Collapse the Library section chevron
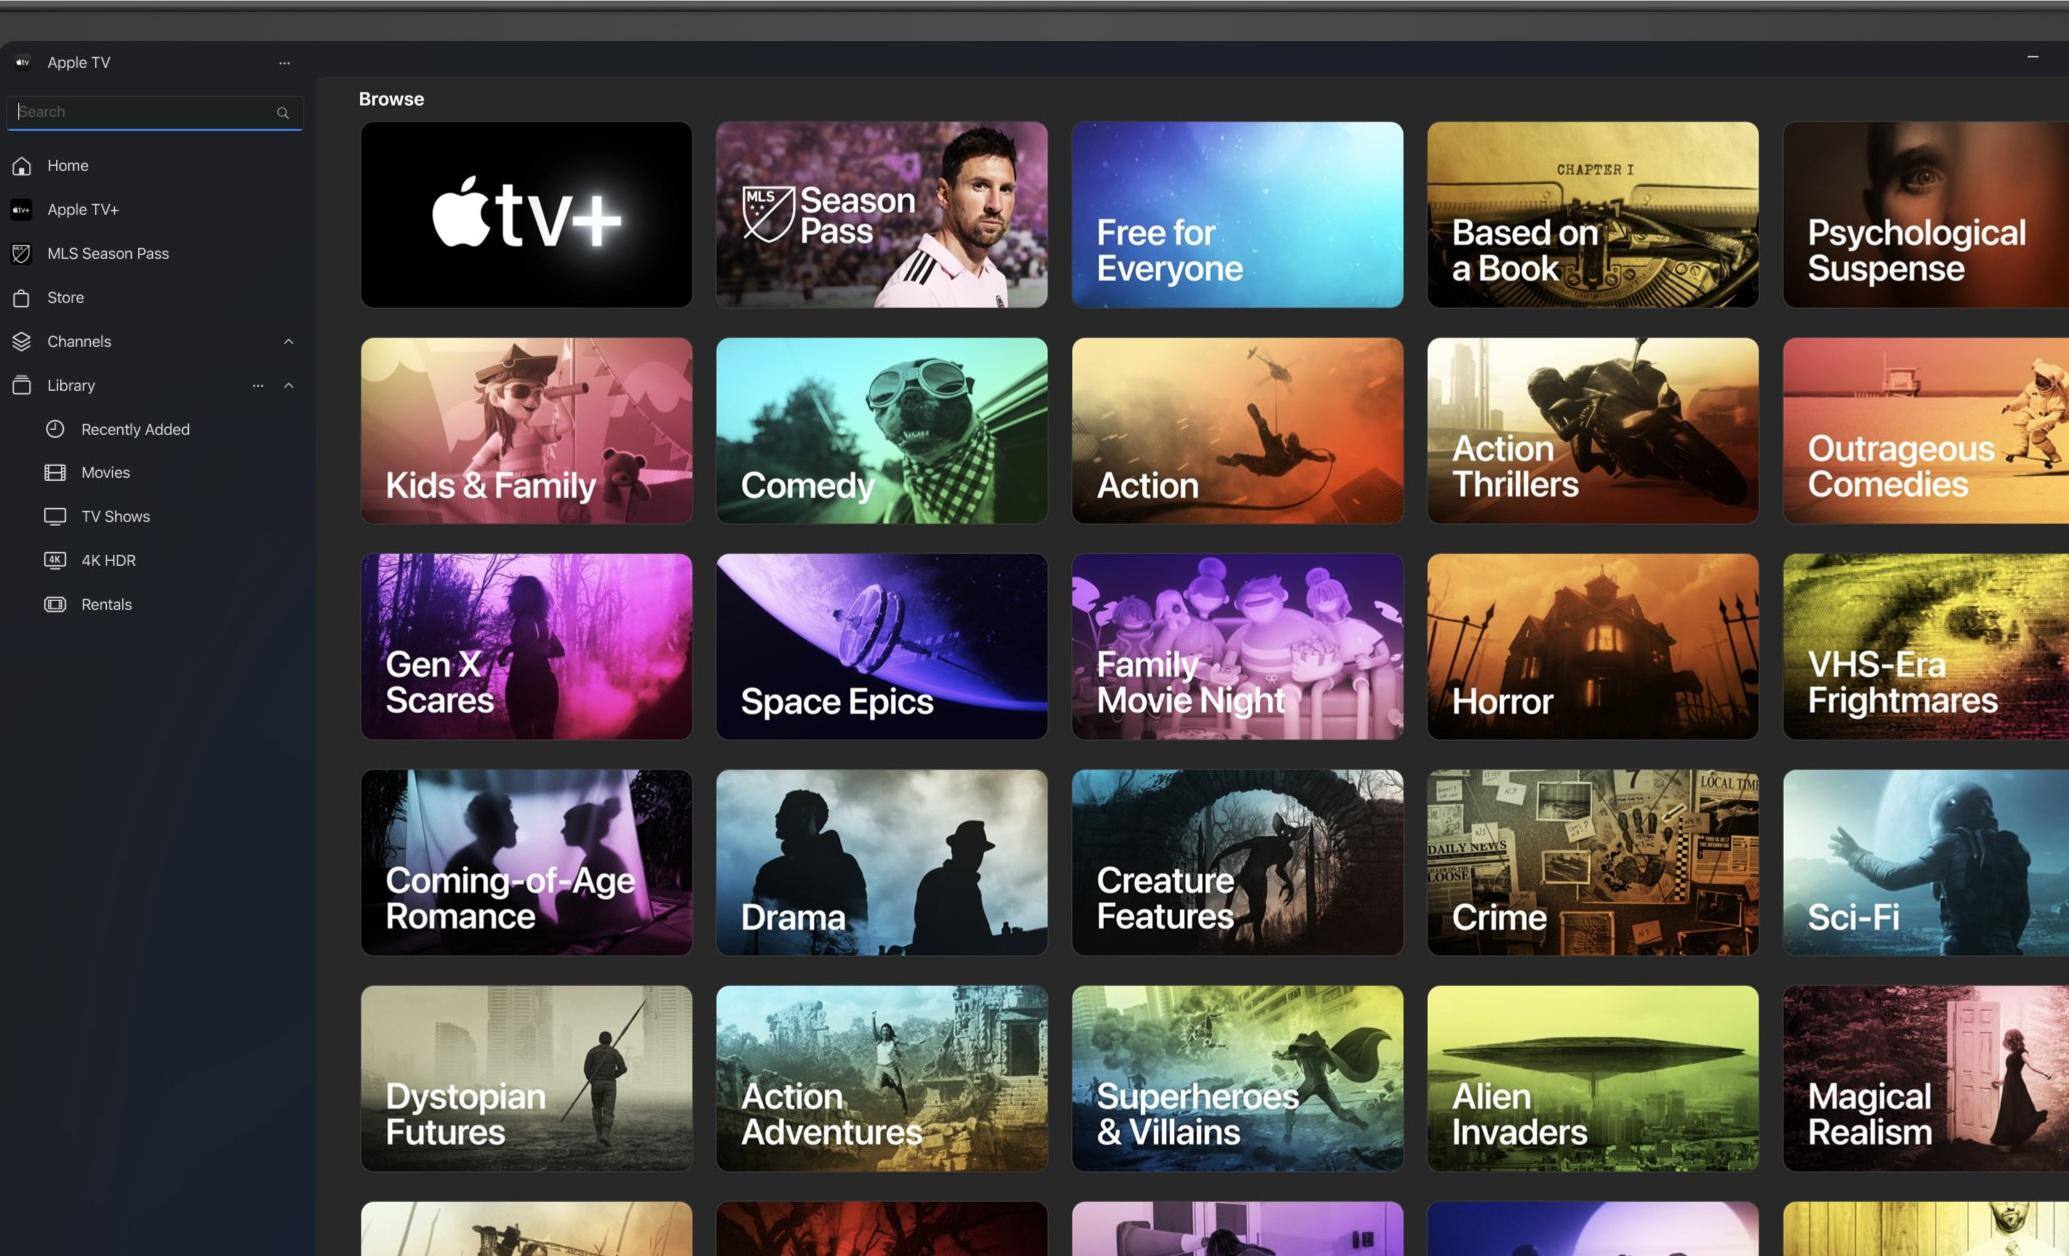 (288, 386)
